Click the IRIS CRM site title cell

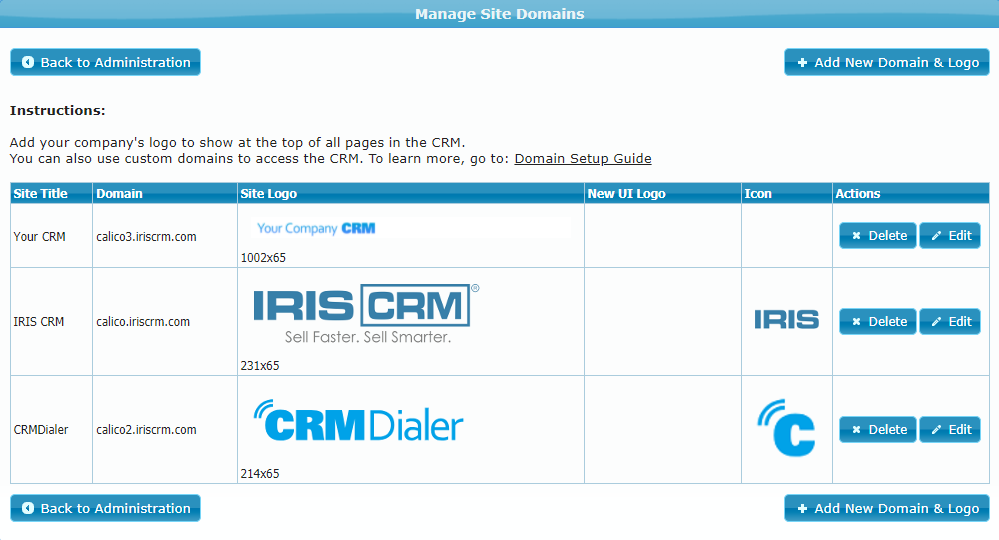[51, 322]
